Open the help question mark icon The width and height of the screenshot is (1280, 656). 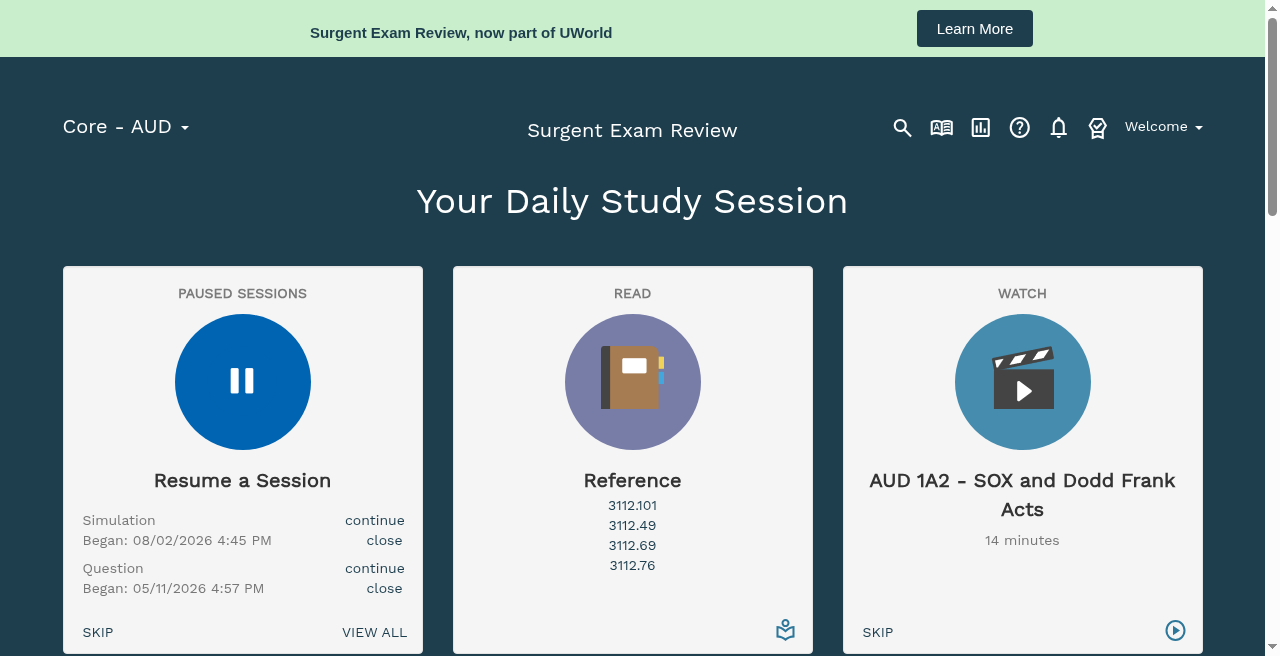click(x=1019, y=128)
